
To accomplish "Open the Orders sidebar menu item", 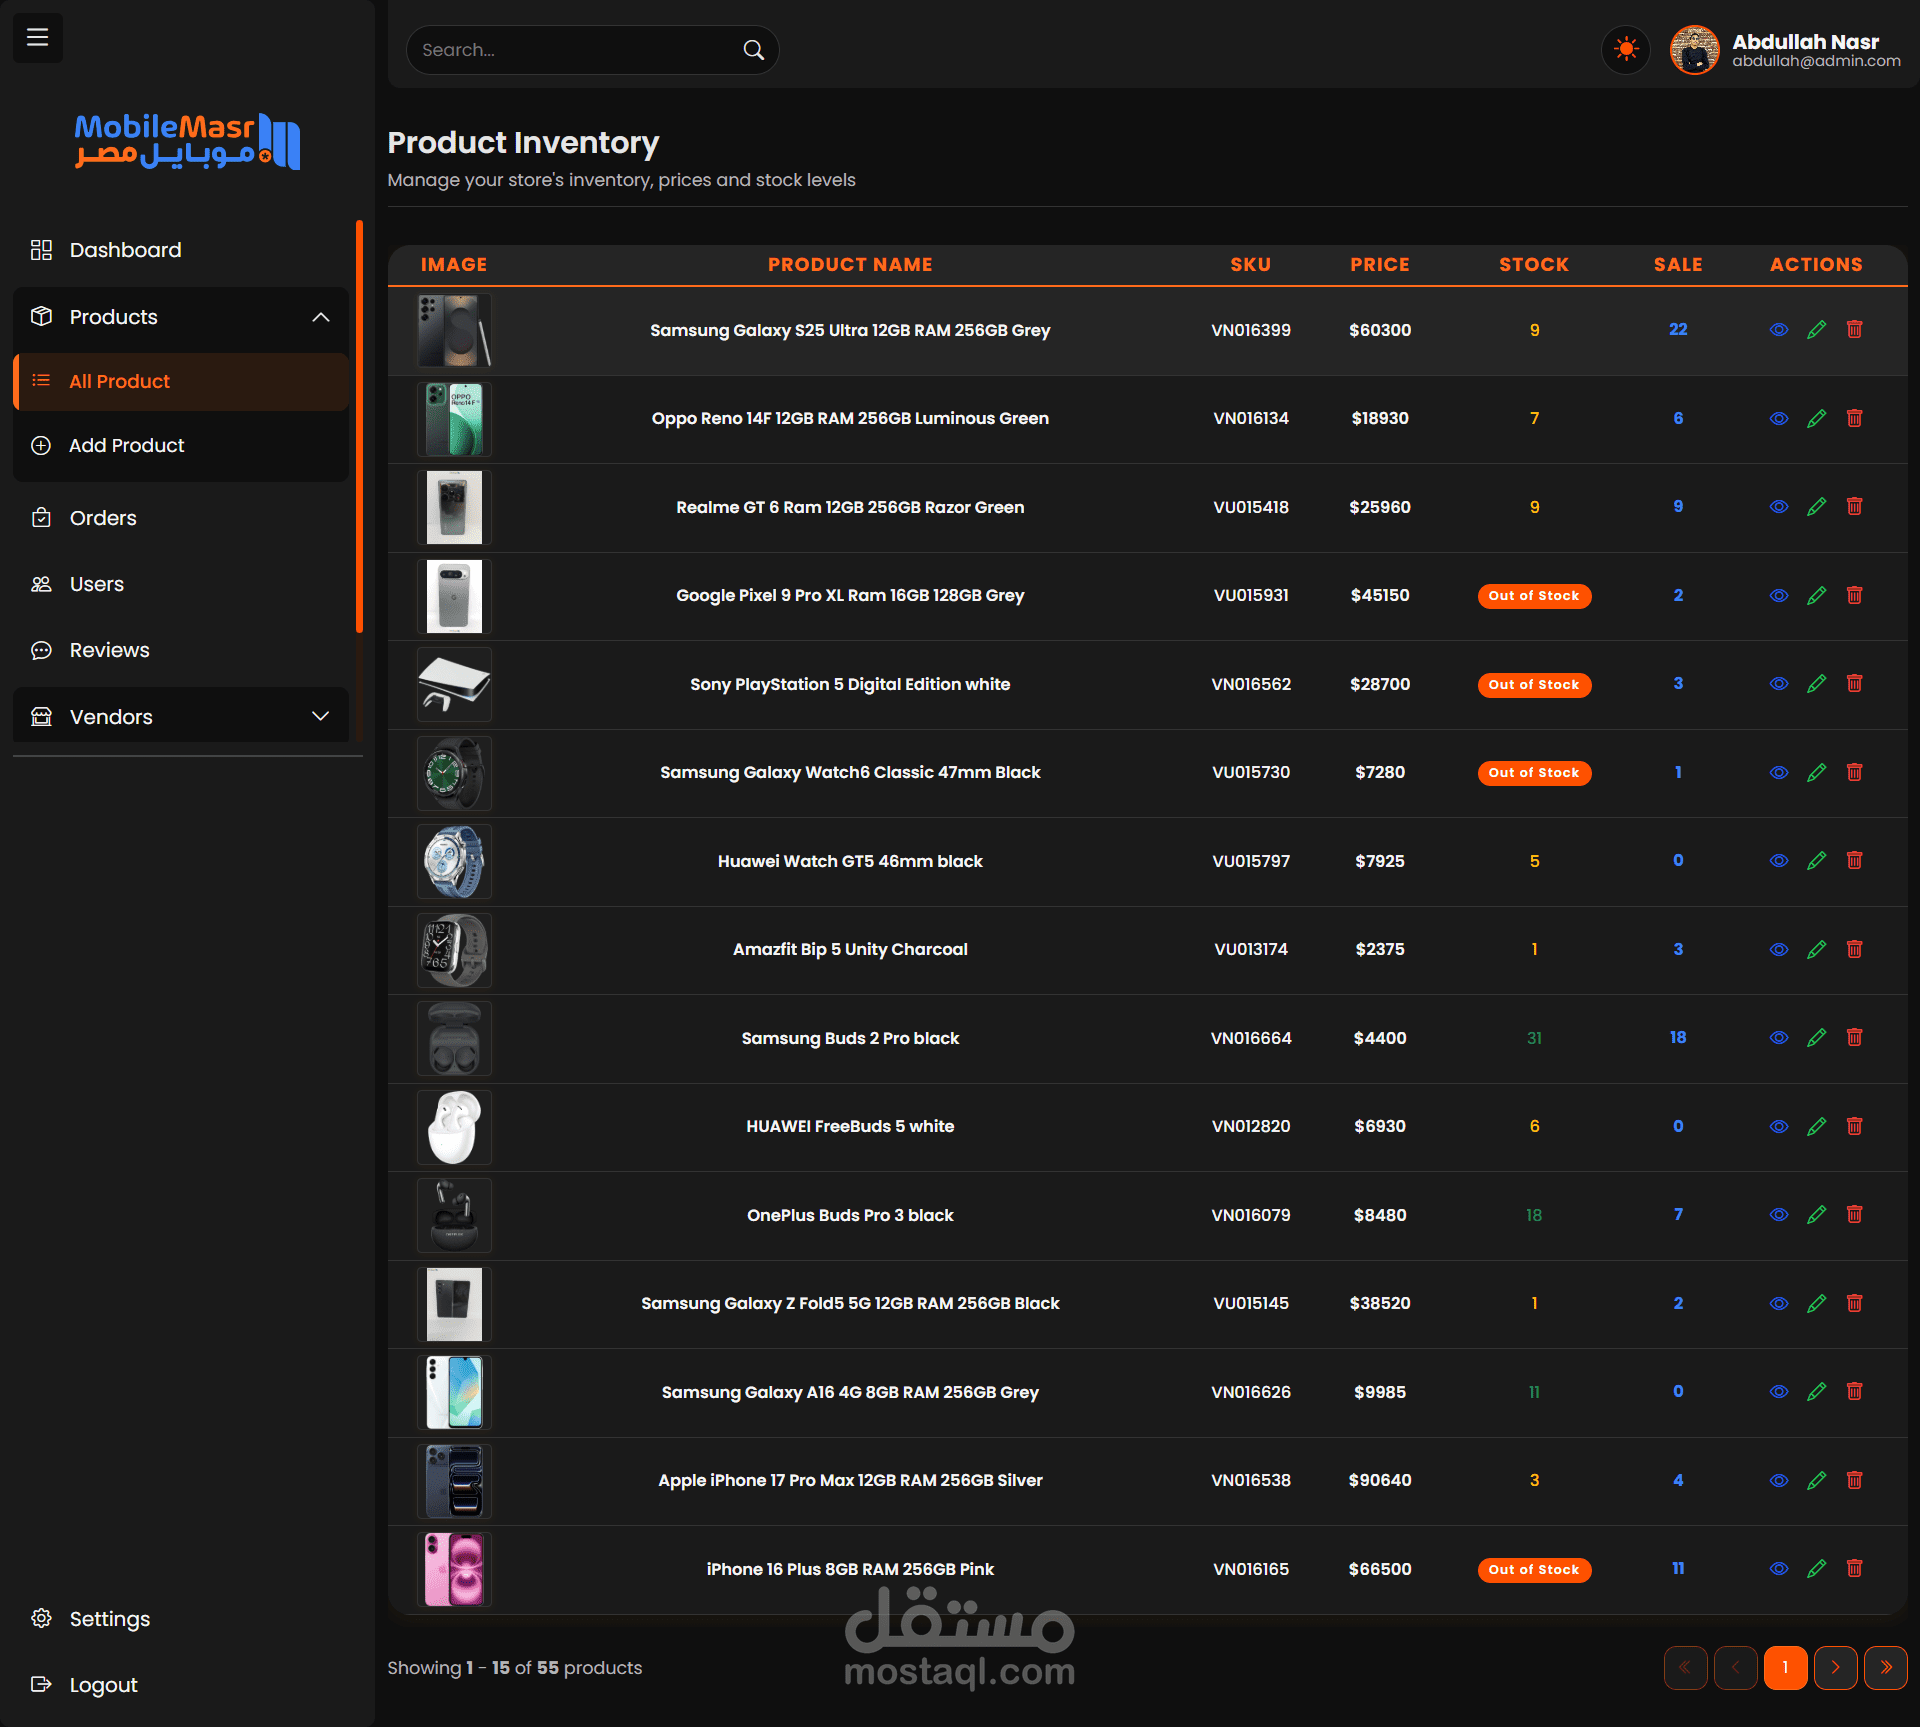I will (103, 518).
